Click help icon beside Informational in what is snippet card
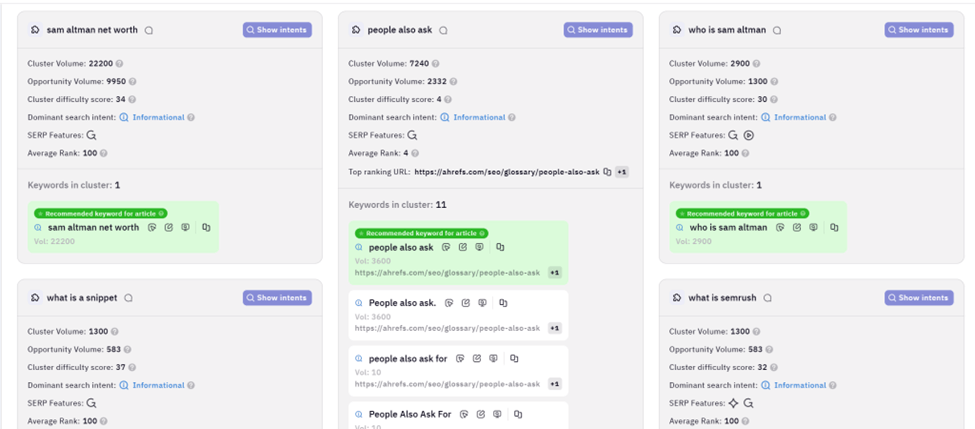975x429 pixels. tap(191, 385)
